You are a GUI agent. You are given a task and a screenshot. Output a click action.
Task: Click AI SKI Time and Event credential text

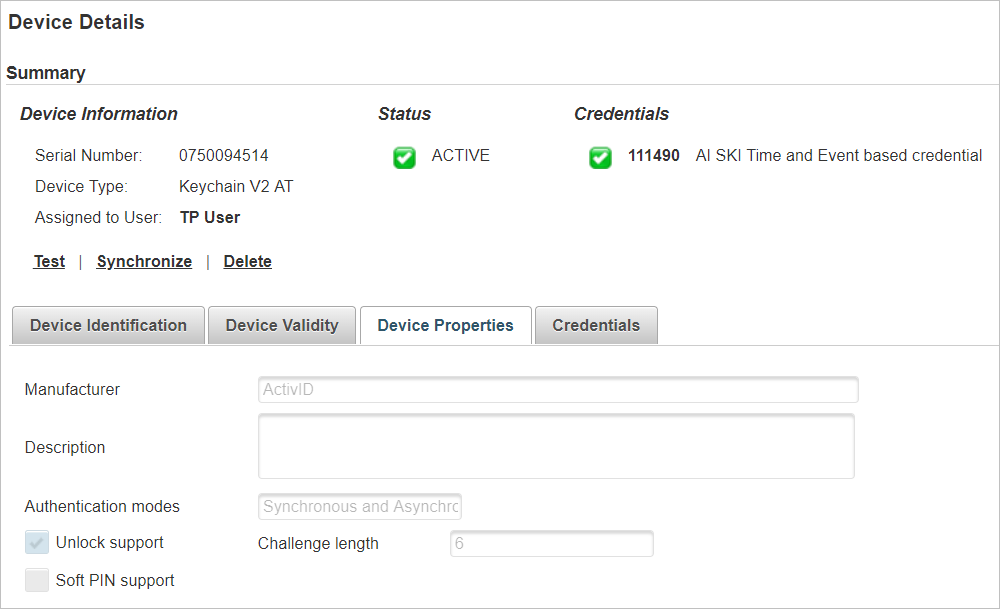coord(839,155)
